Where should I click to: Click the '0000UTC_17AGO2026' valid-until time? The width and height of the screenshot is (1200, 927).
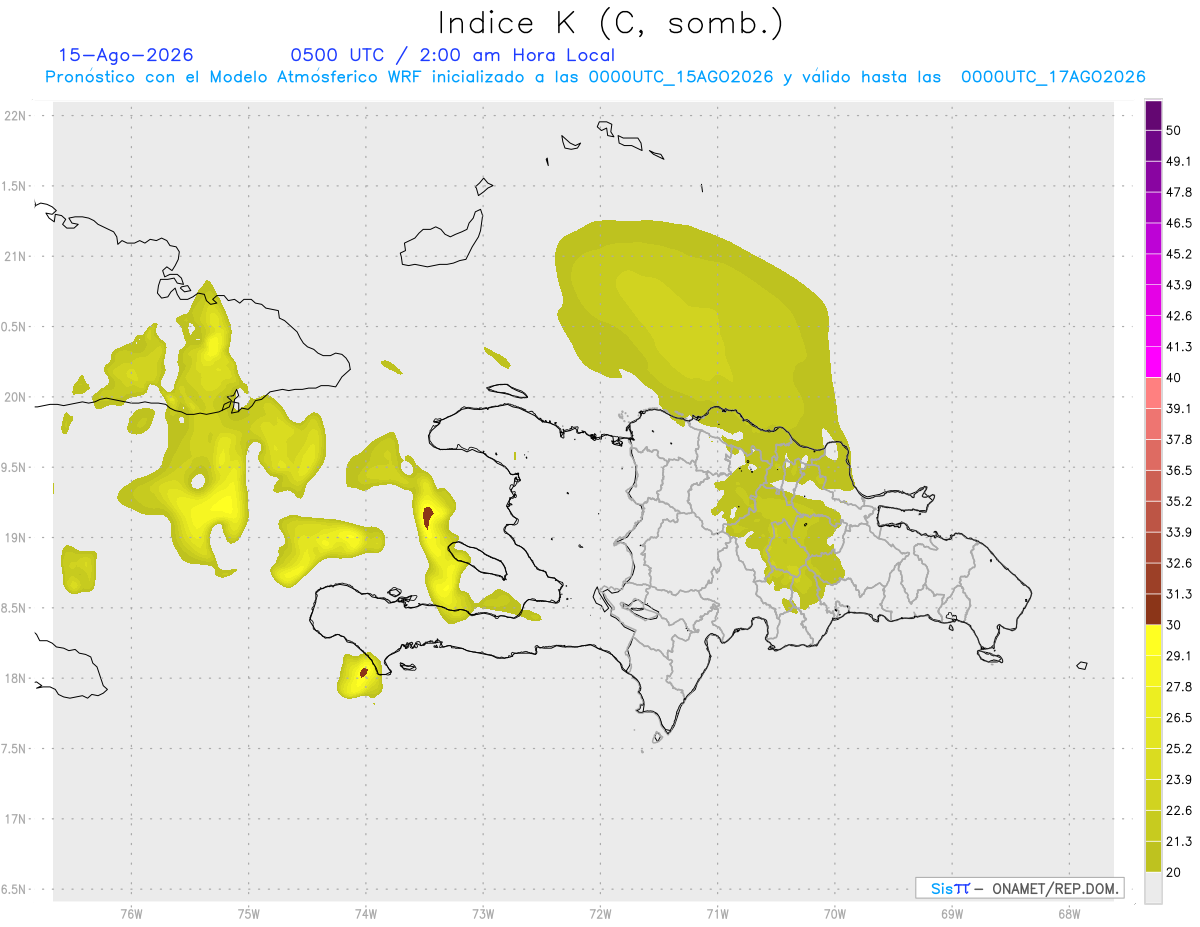1052,77
